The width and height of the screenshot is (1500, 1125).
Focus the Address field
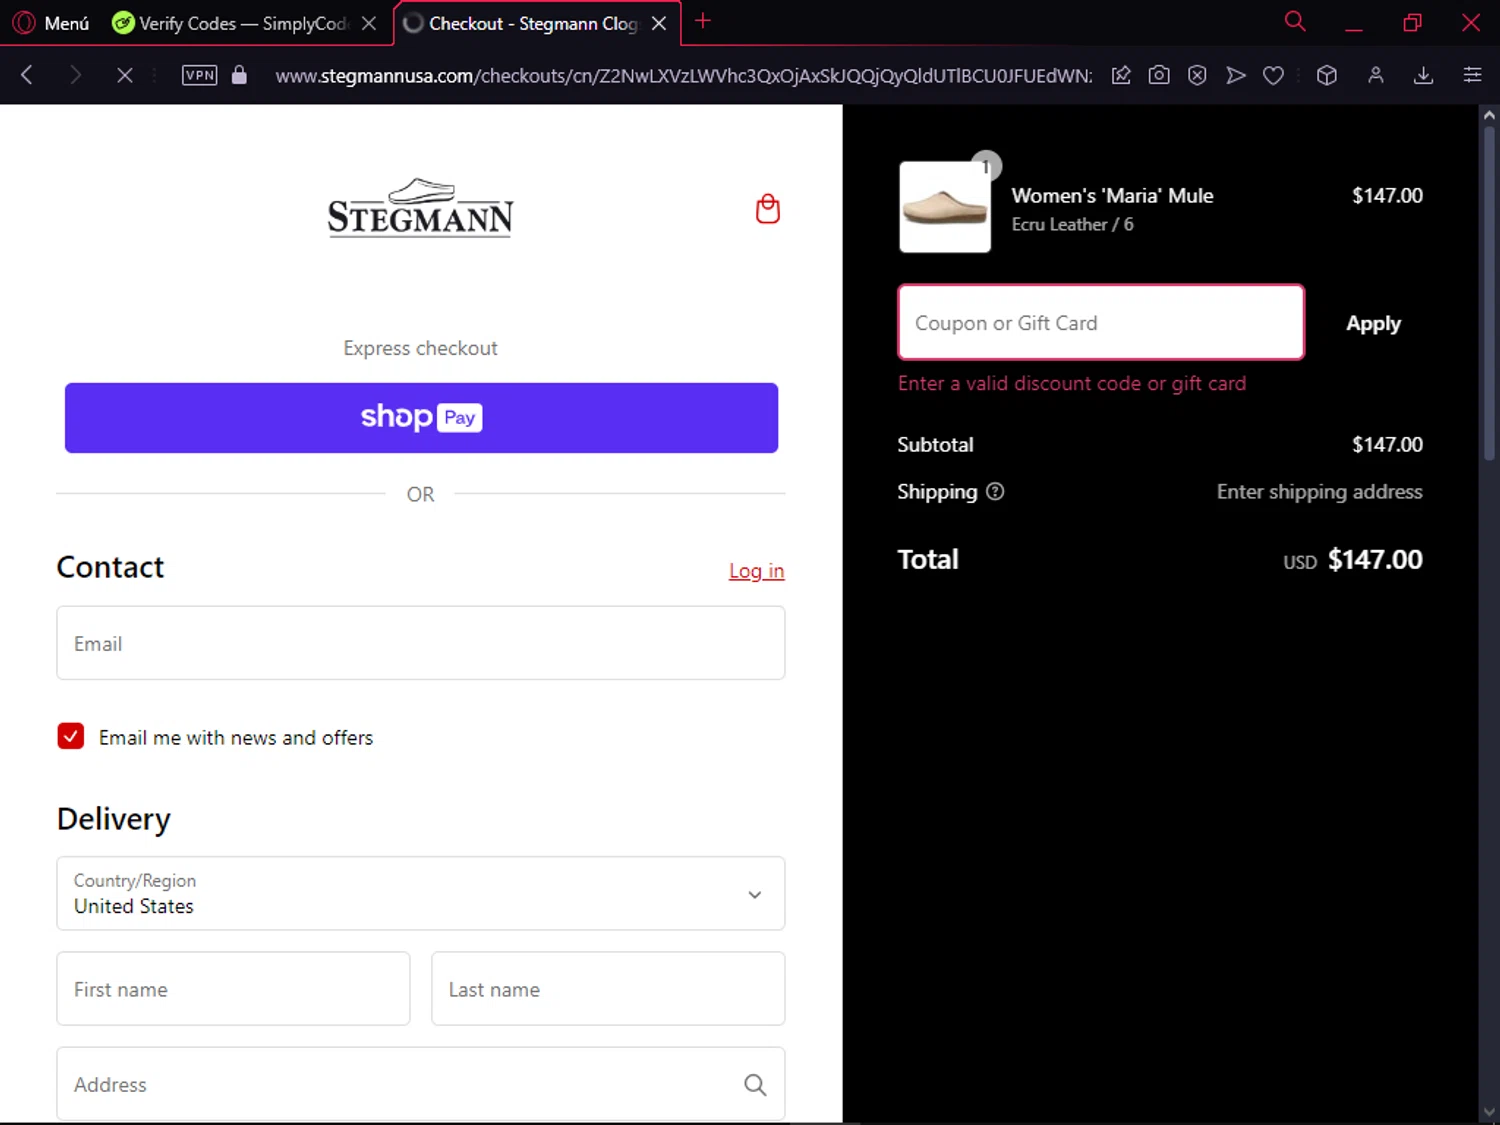tap(421, 1084)
